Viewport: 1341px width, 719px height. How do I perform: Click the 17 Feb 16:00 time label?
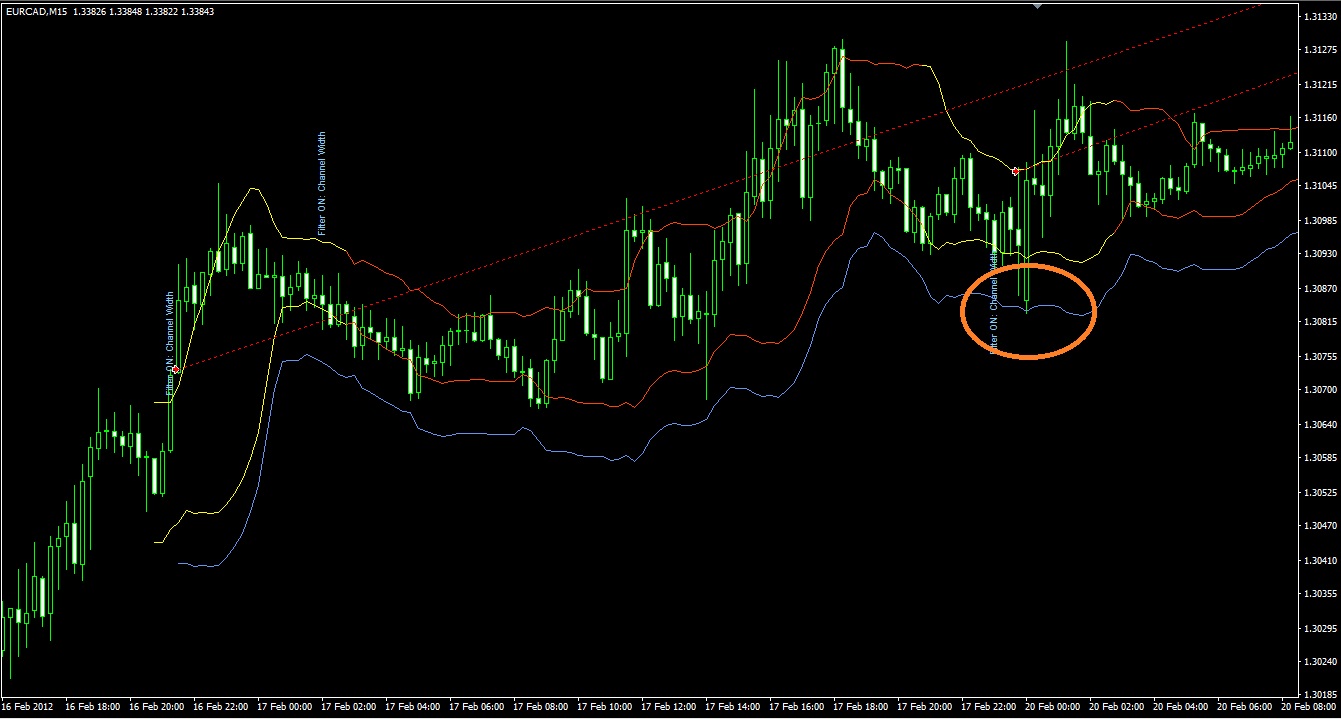coord(797,707)
